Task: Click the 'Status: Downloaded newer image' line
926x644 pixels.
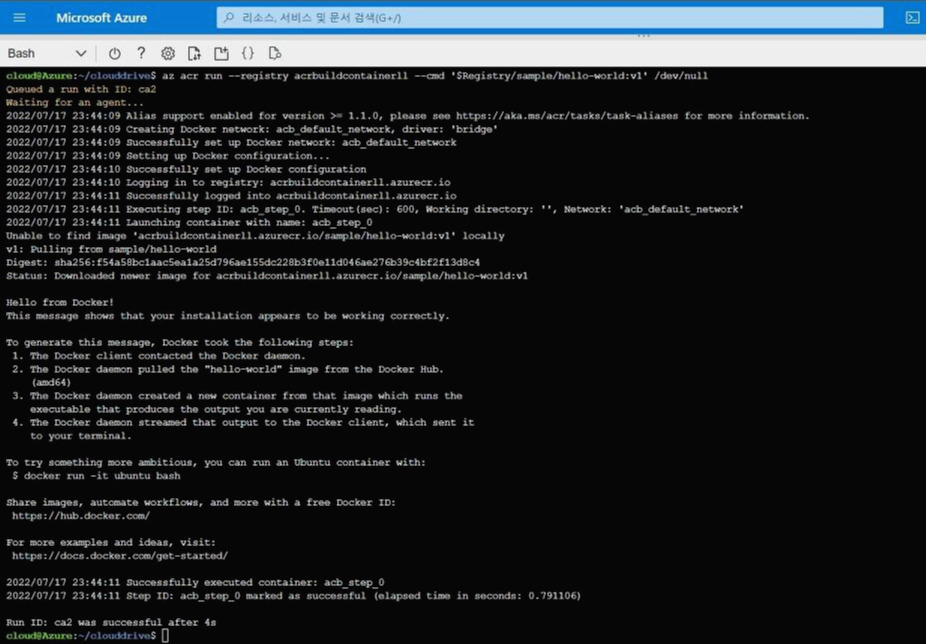Action: pyautogui.click(x=267, y=276)
